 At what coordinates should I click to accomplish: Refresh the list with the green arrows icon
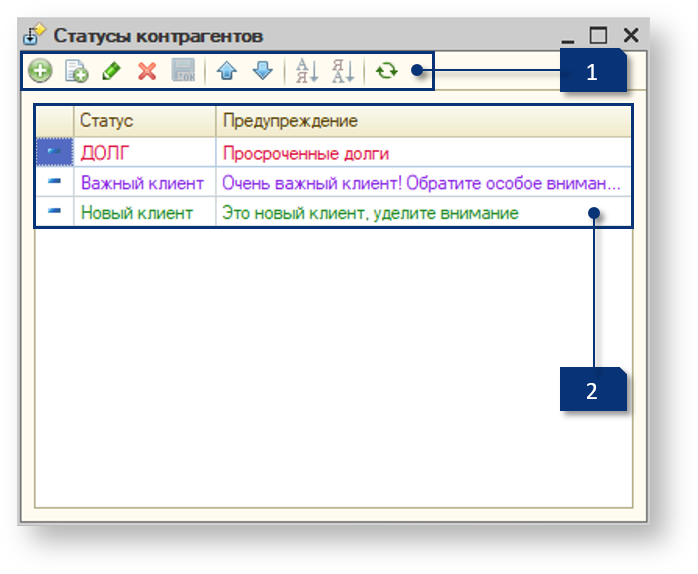click(x=386, y=70)
